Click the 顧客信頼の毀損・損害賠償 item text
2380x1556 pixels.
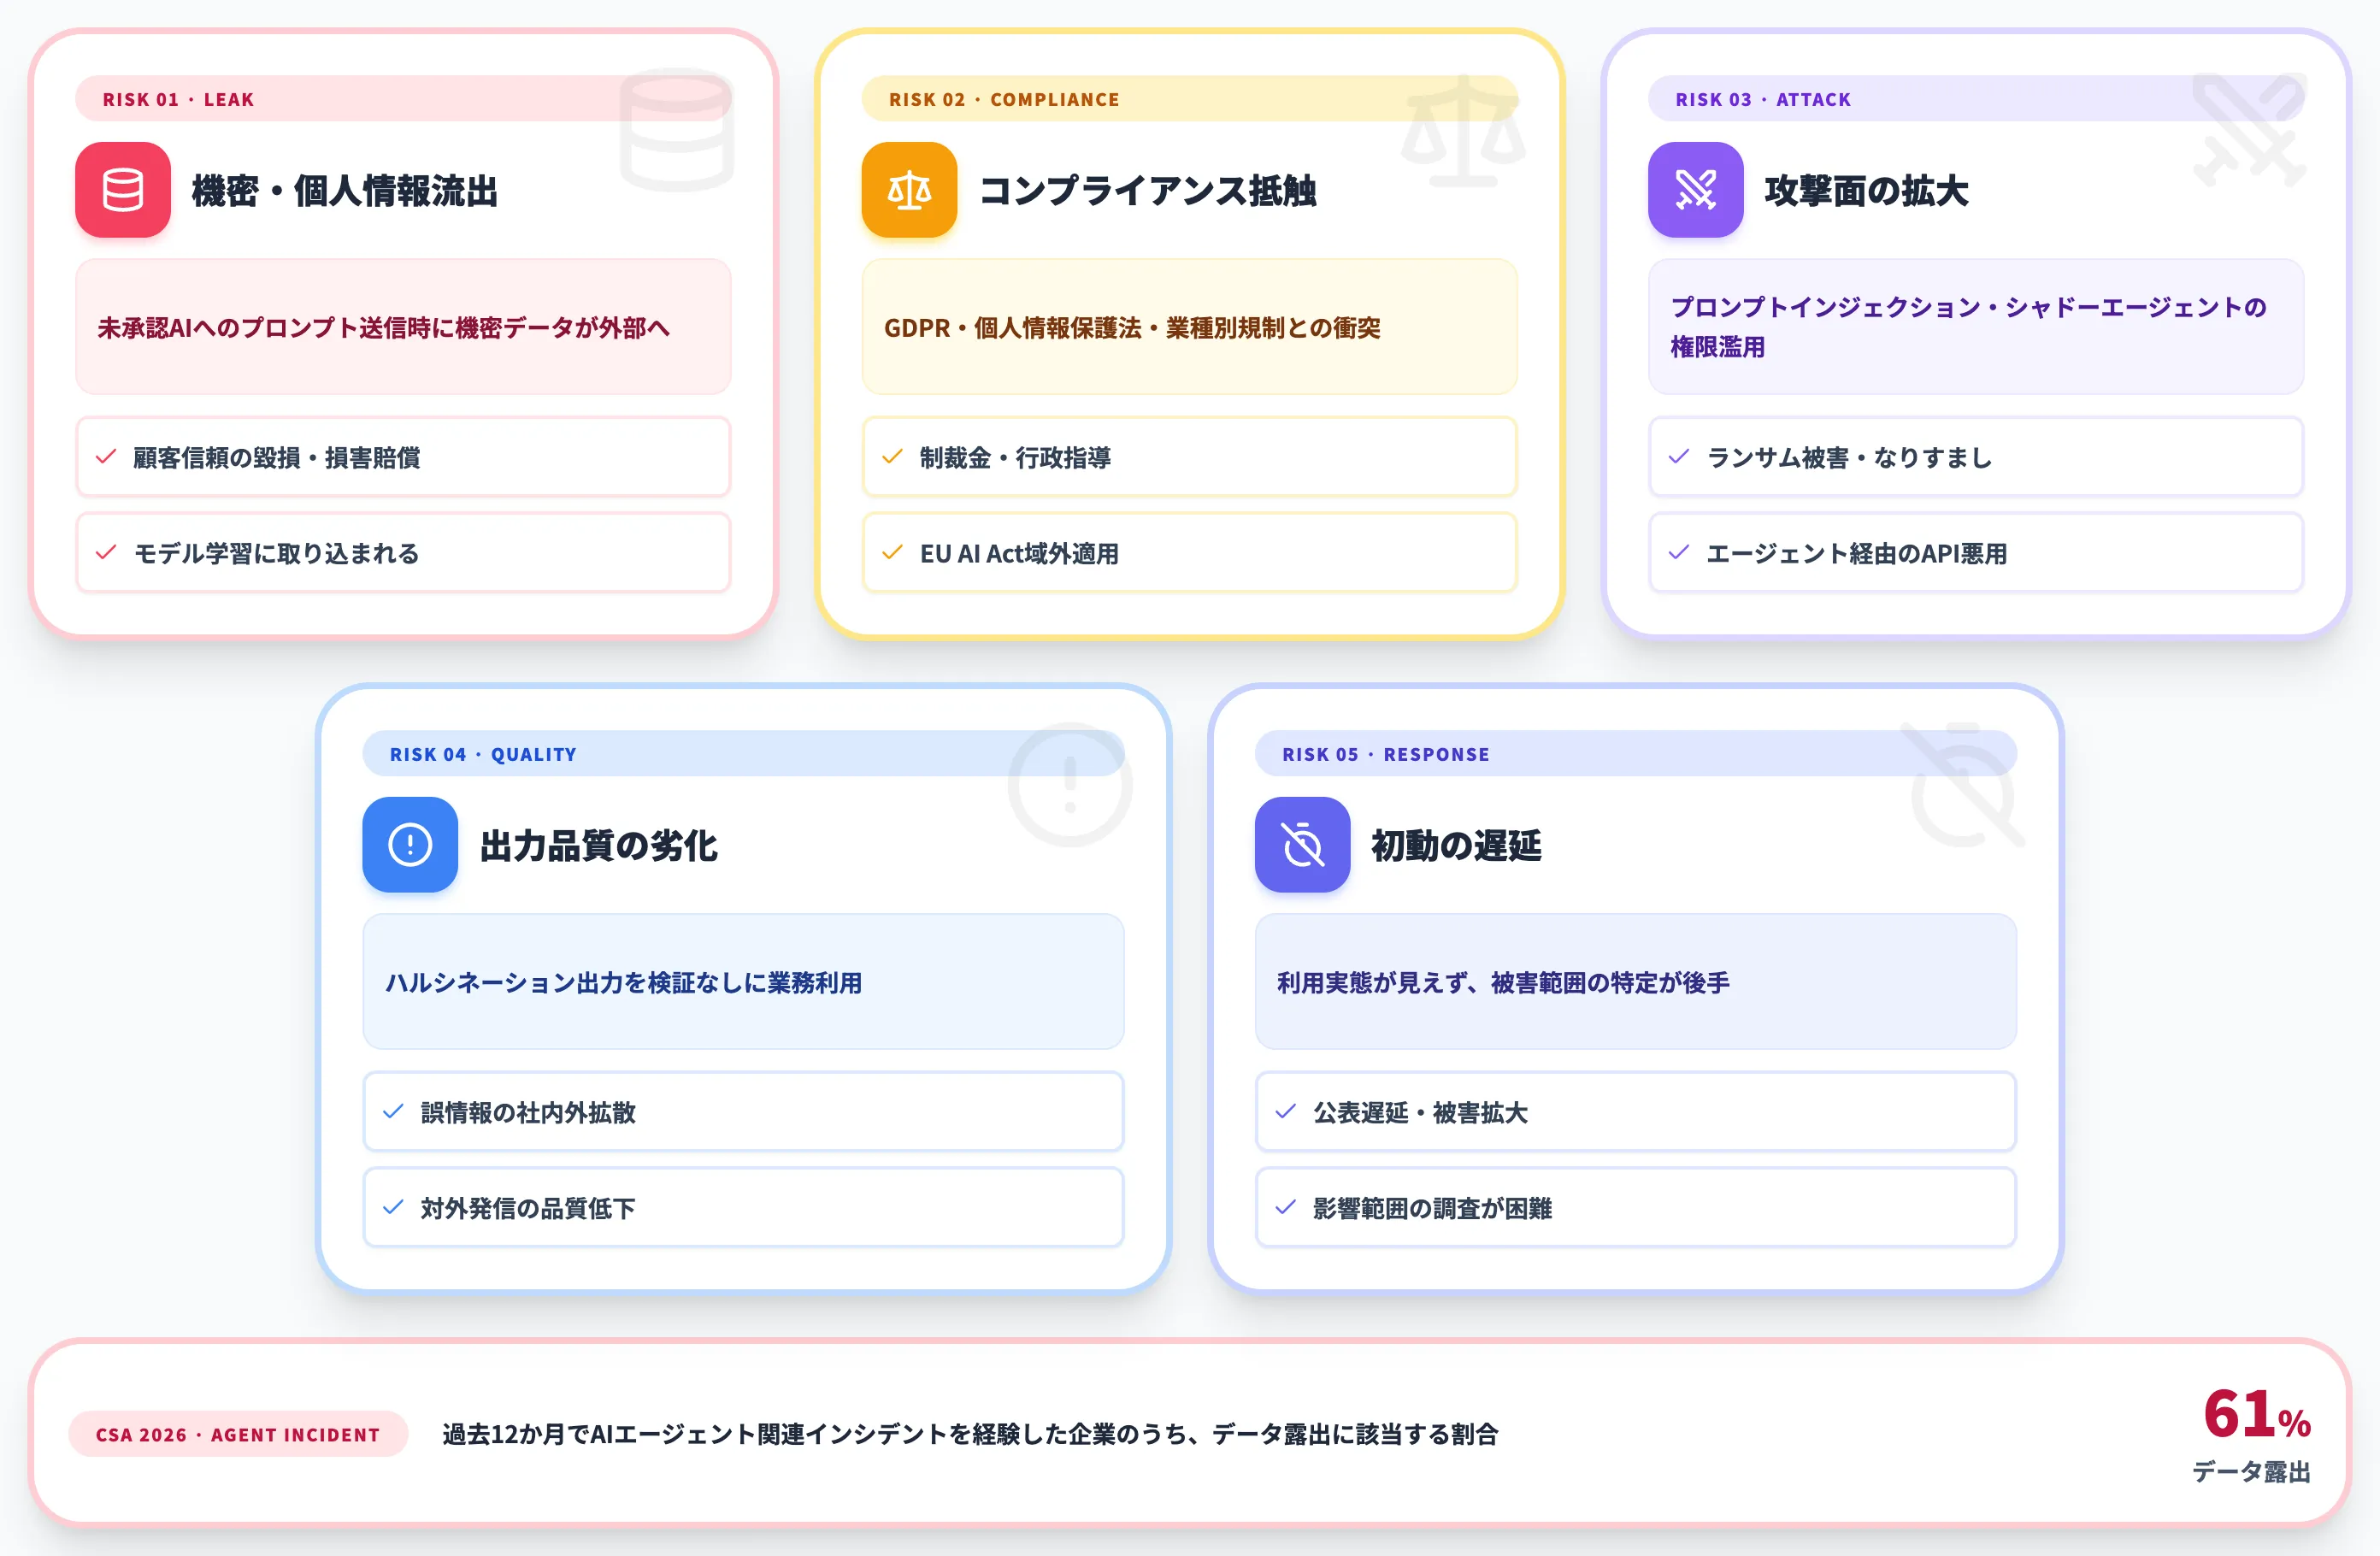click(277, 457)
